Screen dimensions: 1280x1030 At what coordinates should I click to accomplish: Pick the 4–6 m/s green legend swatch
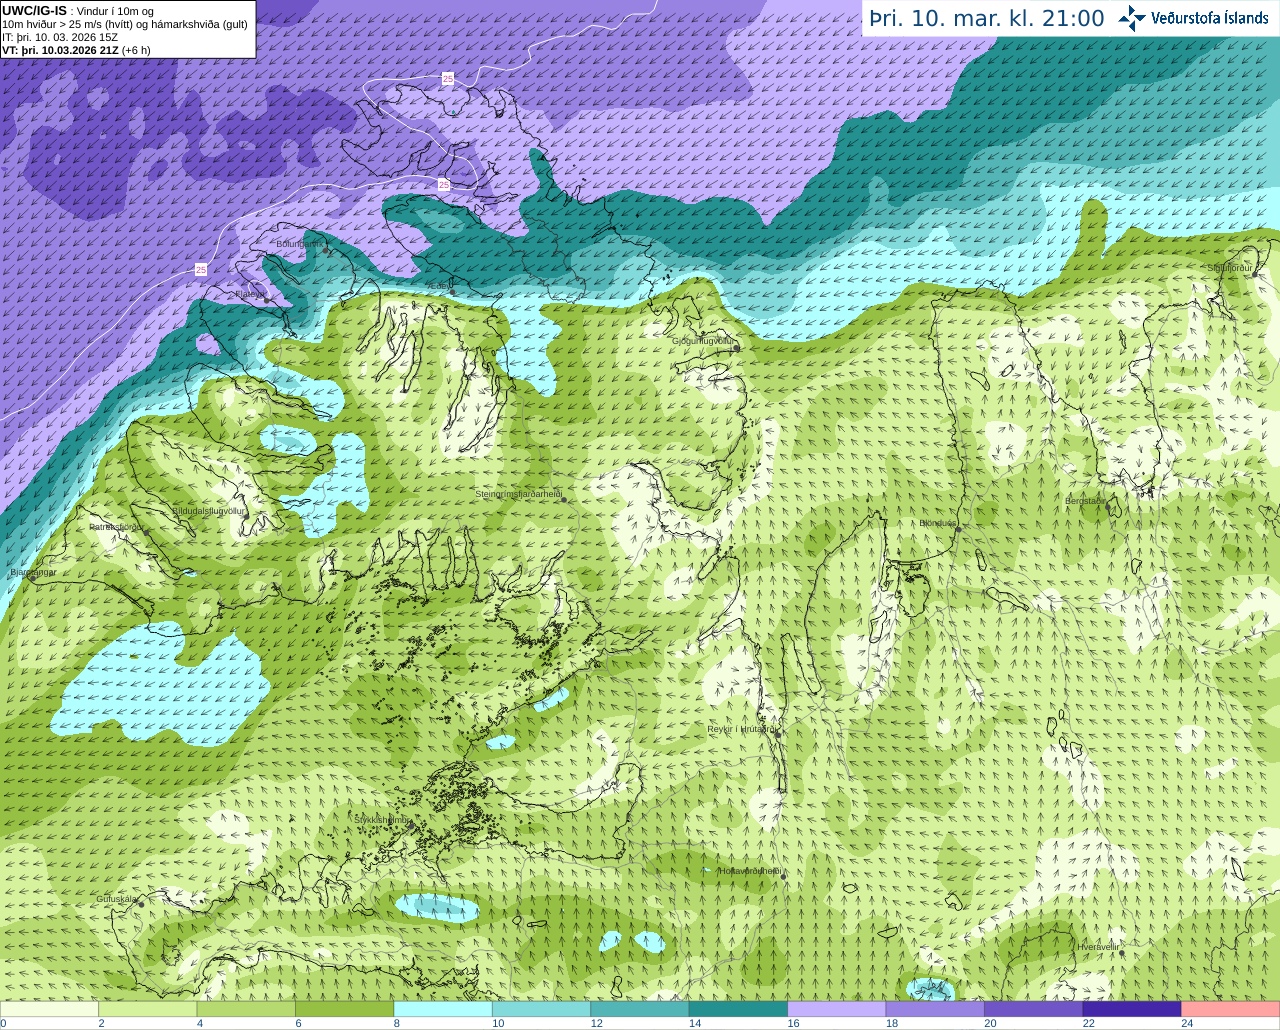tap(246, 1009)
